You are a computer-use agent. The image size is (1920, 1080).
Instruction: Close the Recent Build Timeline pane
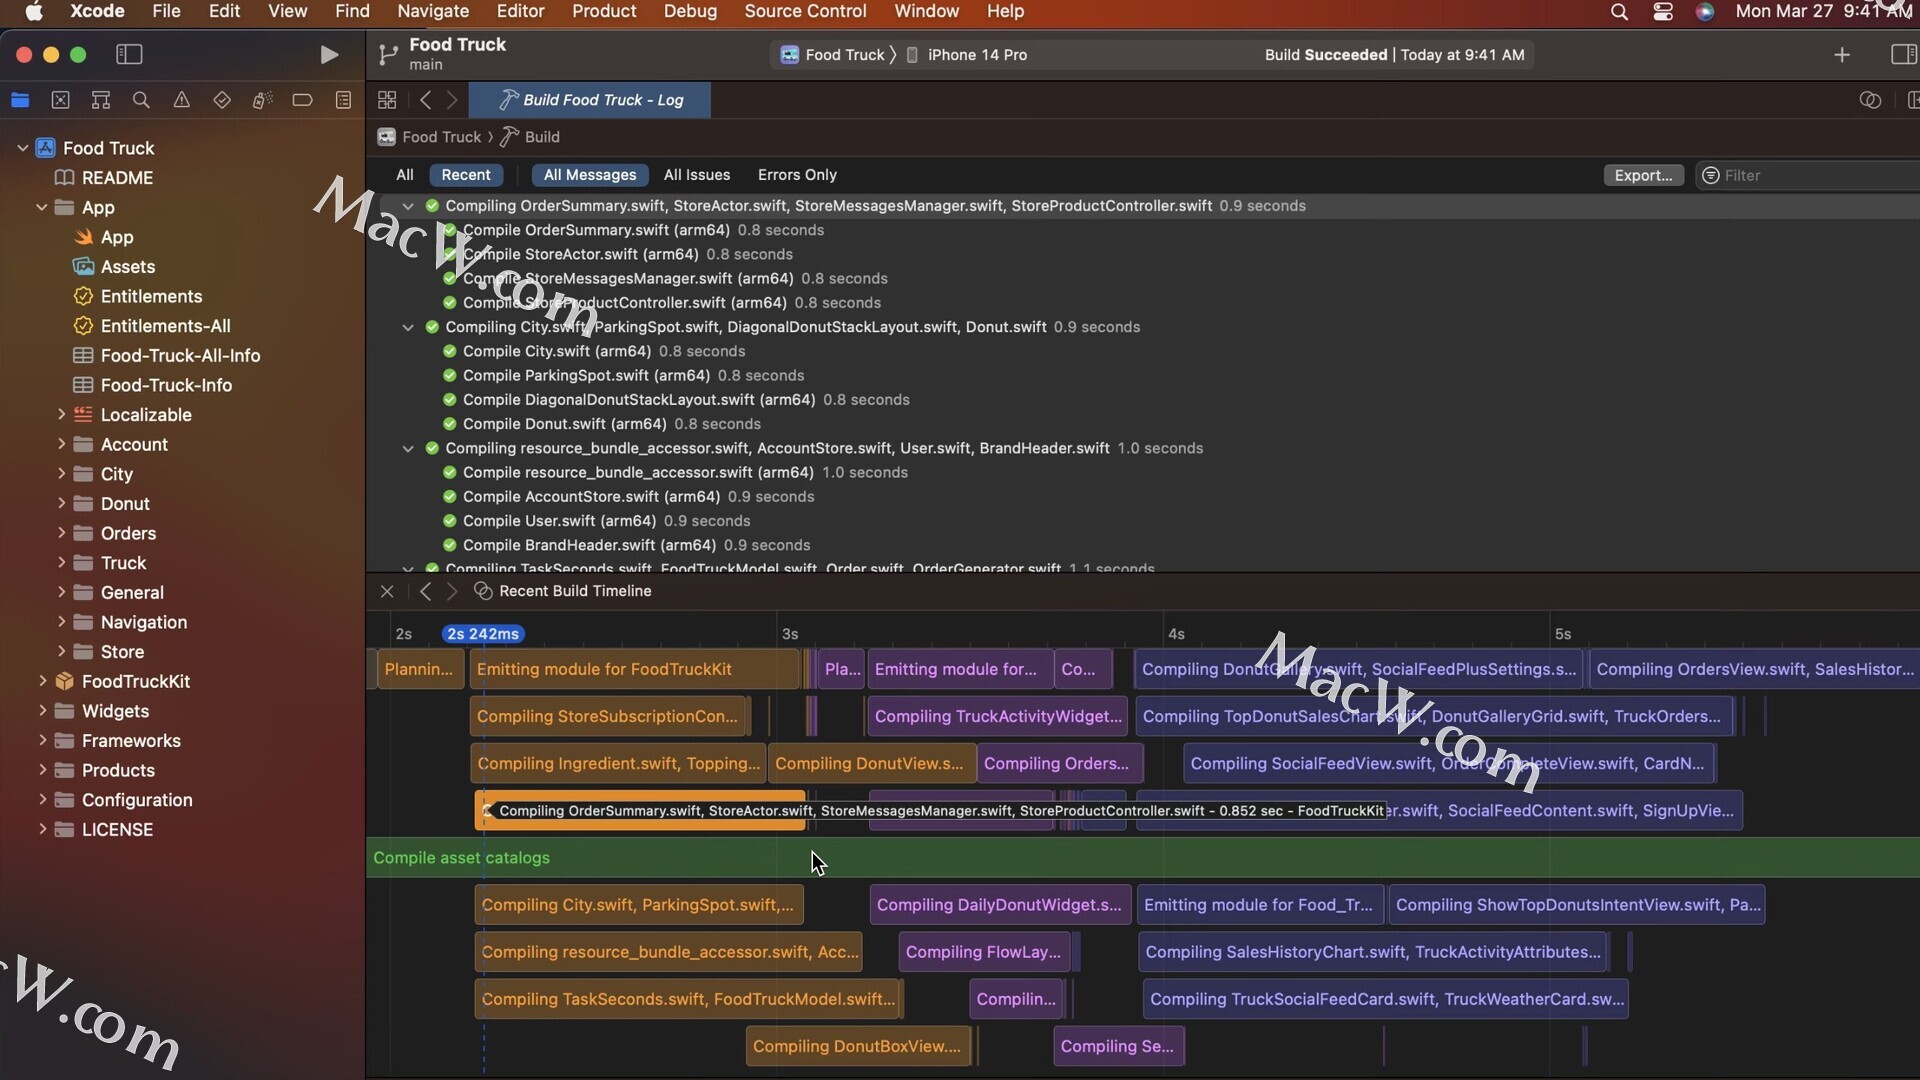(x=387, y=592)
